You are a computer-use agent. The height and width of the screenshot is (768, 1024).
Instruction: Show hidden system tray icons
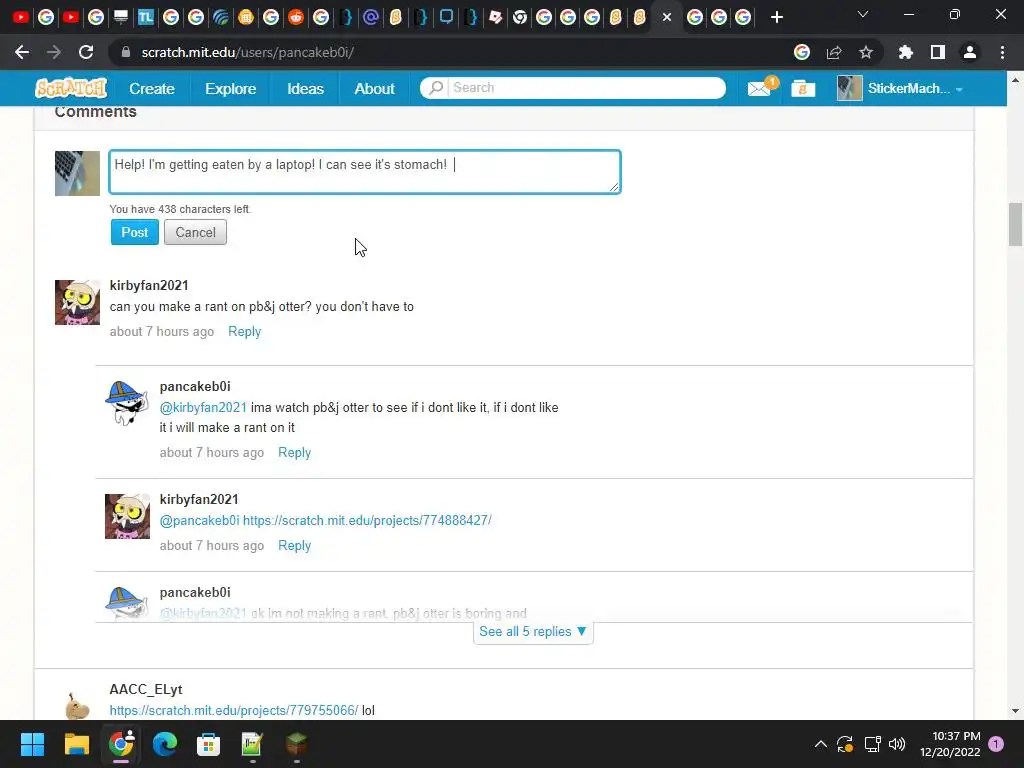click(821, 744)
